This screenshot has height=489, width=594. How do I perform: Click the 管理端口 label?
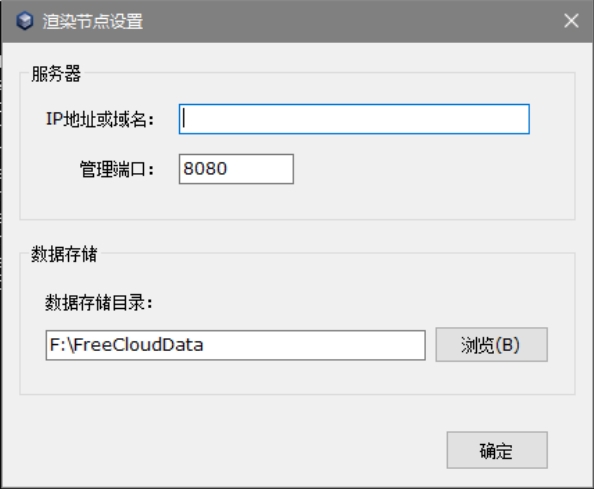pos(117,169)
